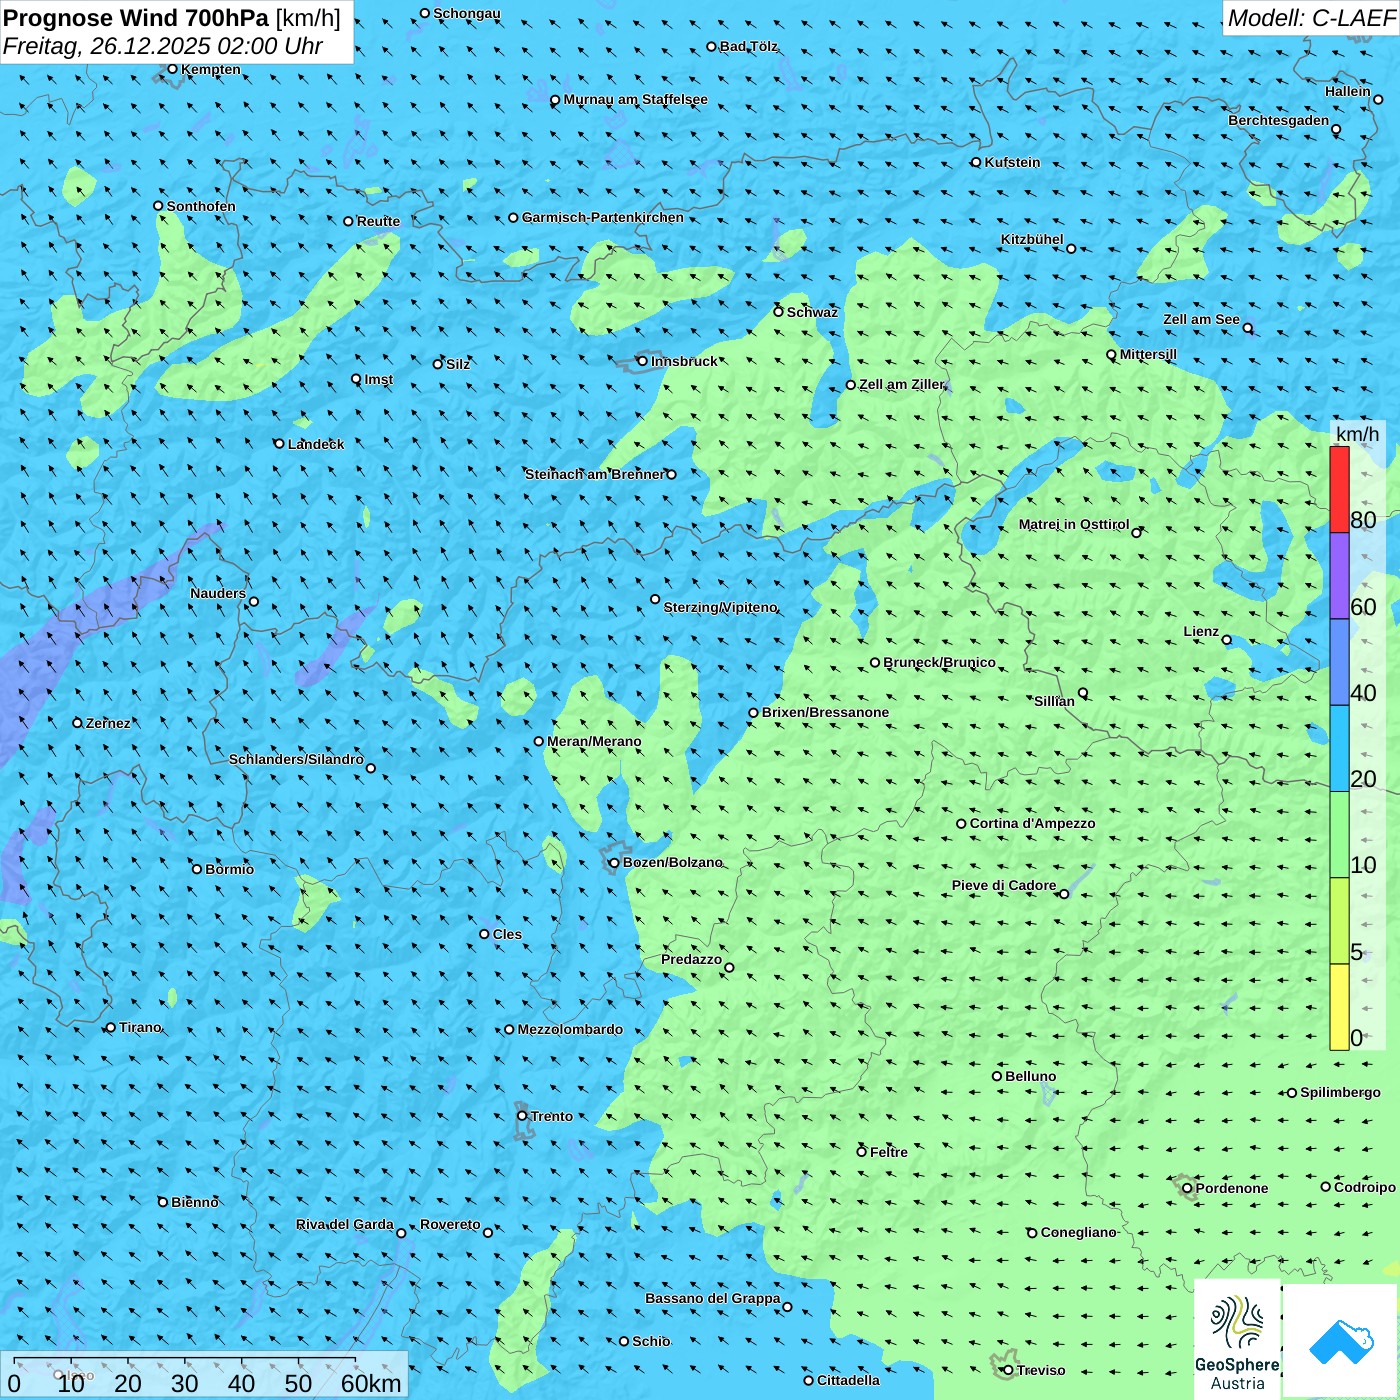
Task: Click the Treviso city marker
Action: 1008,1370
